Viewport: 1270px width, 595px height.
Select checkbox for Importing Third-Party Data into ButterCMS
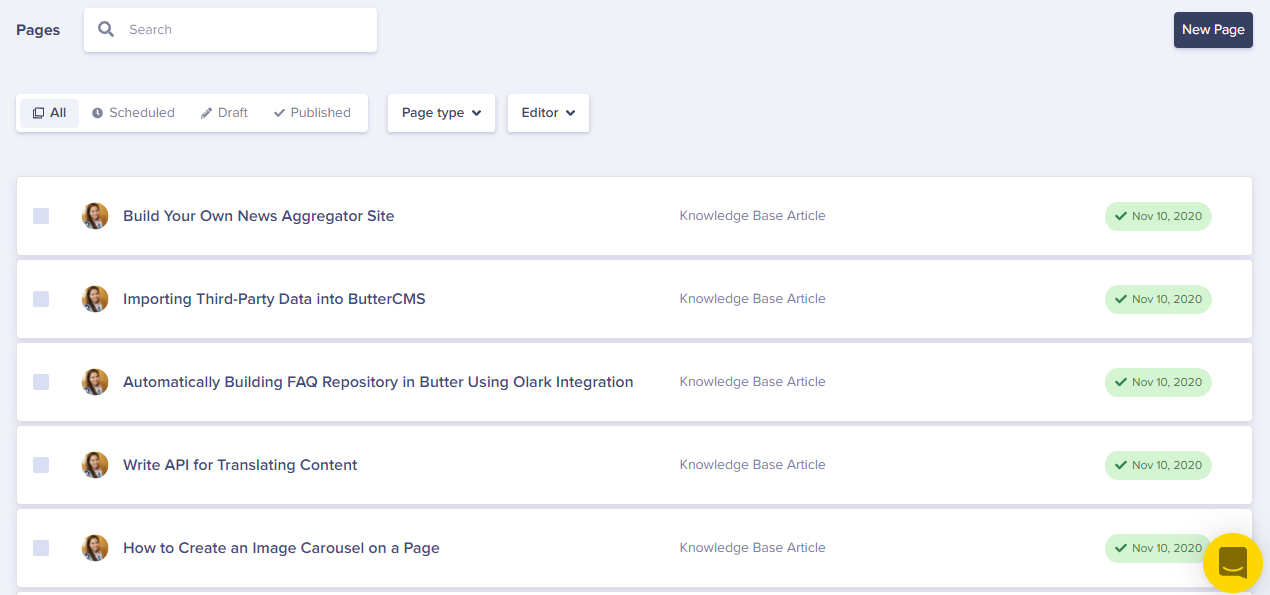41,299
